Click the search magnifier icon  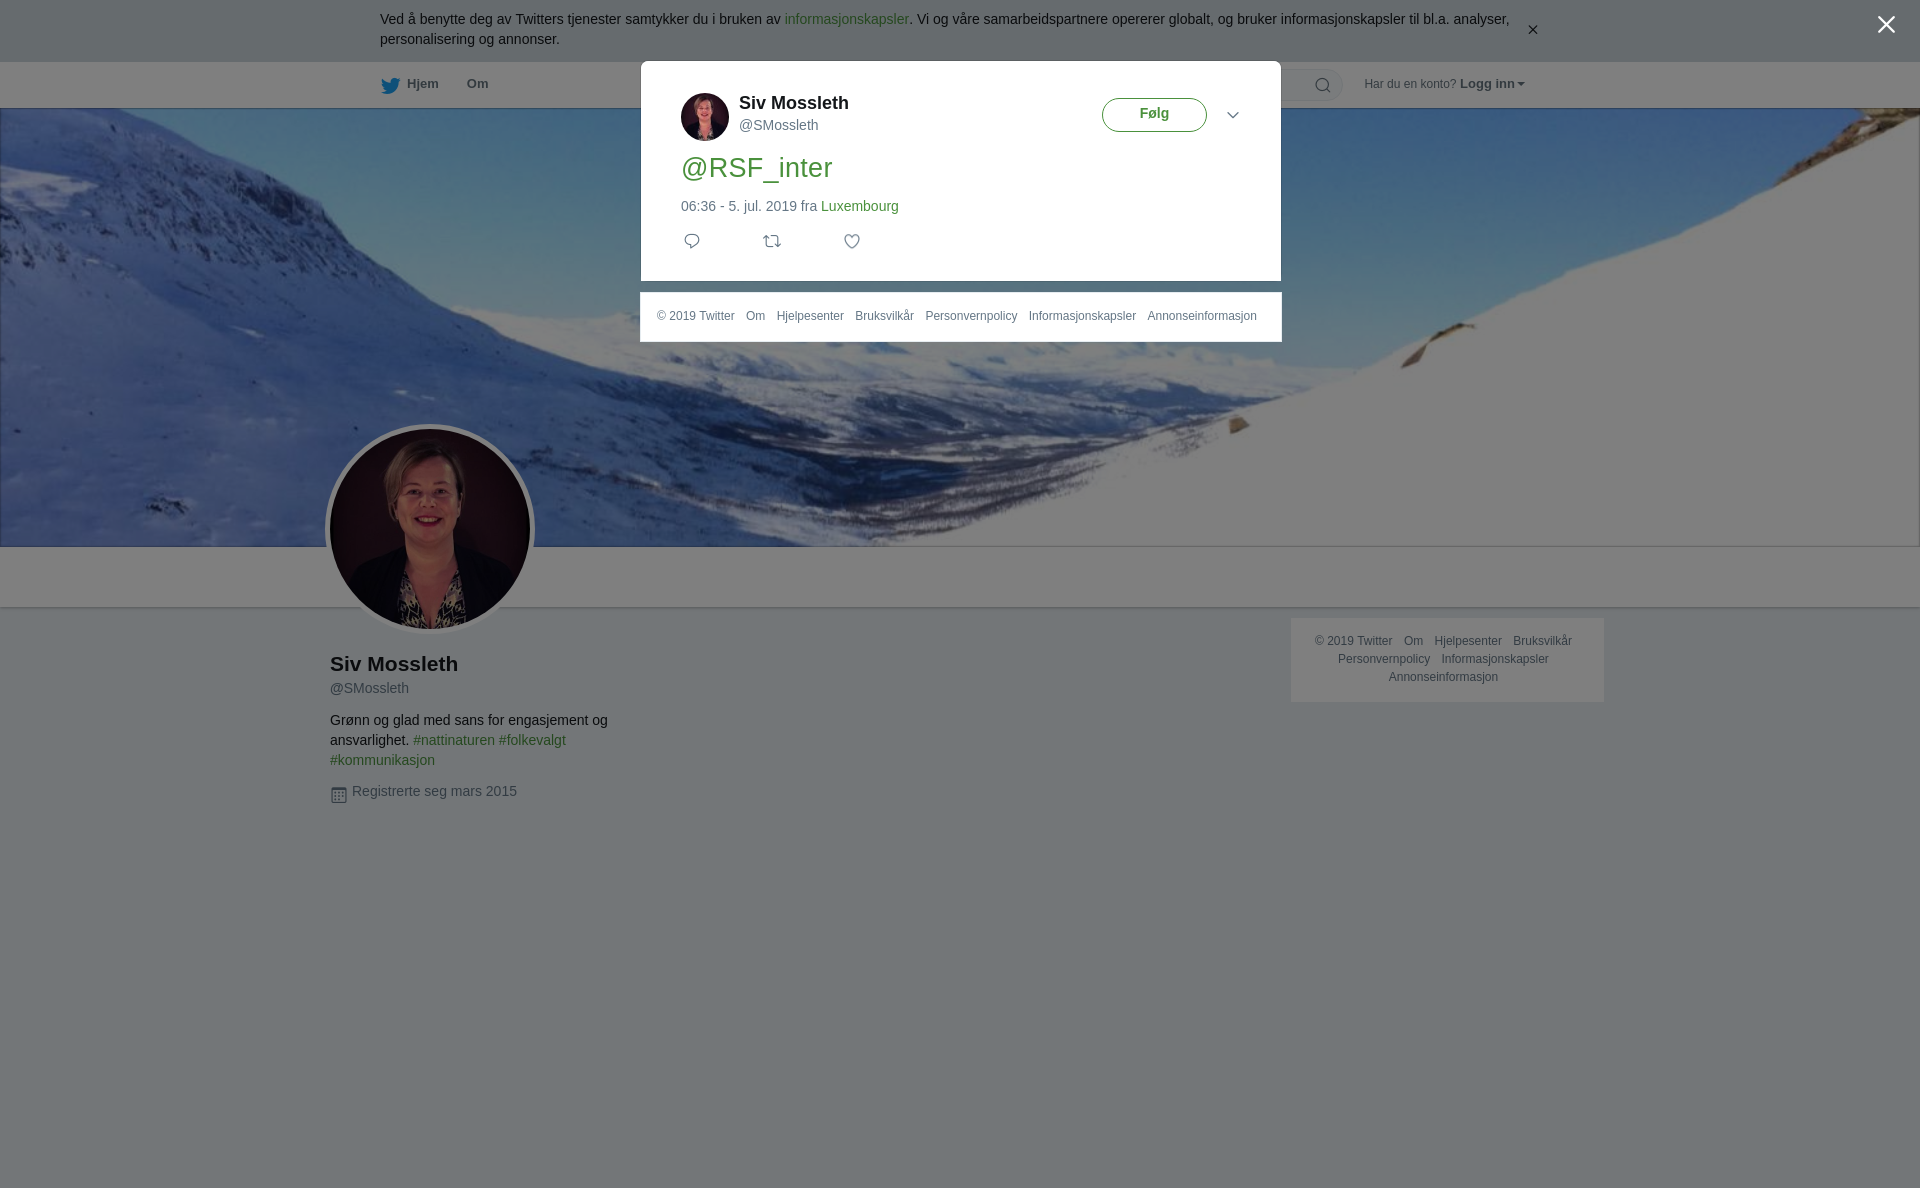pos(1323,85)
